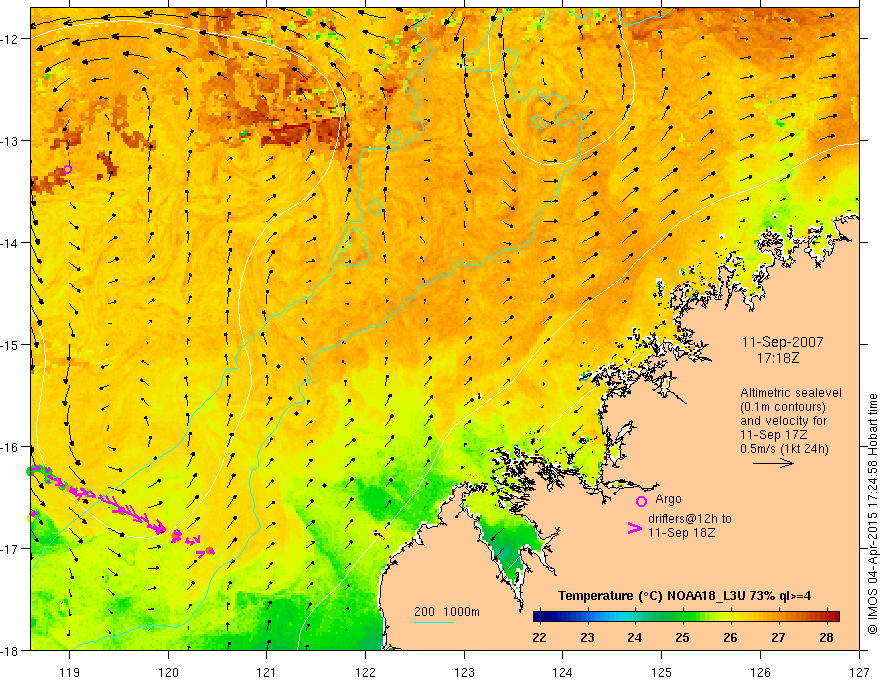Viewport: 880px width, 680px height.
Task: Click the '11-Sep 18Z' drifter legend text
Action: (681, 532)
